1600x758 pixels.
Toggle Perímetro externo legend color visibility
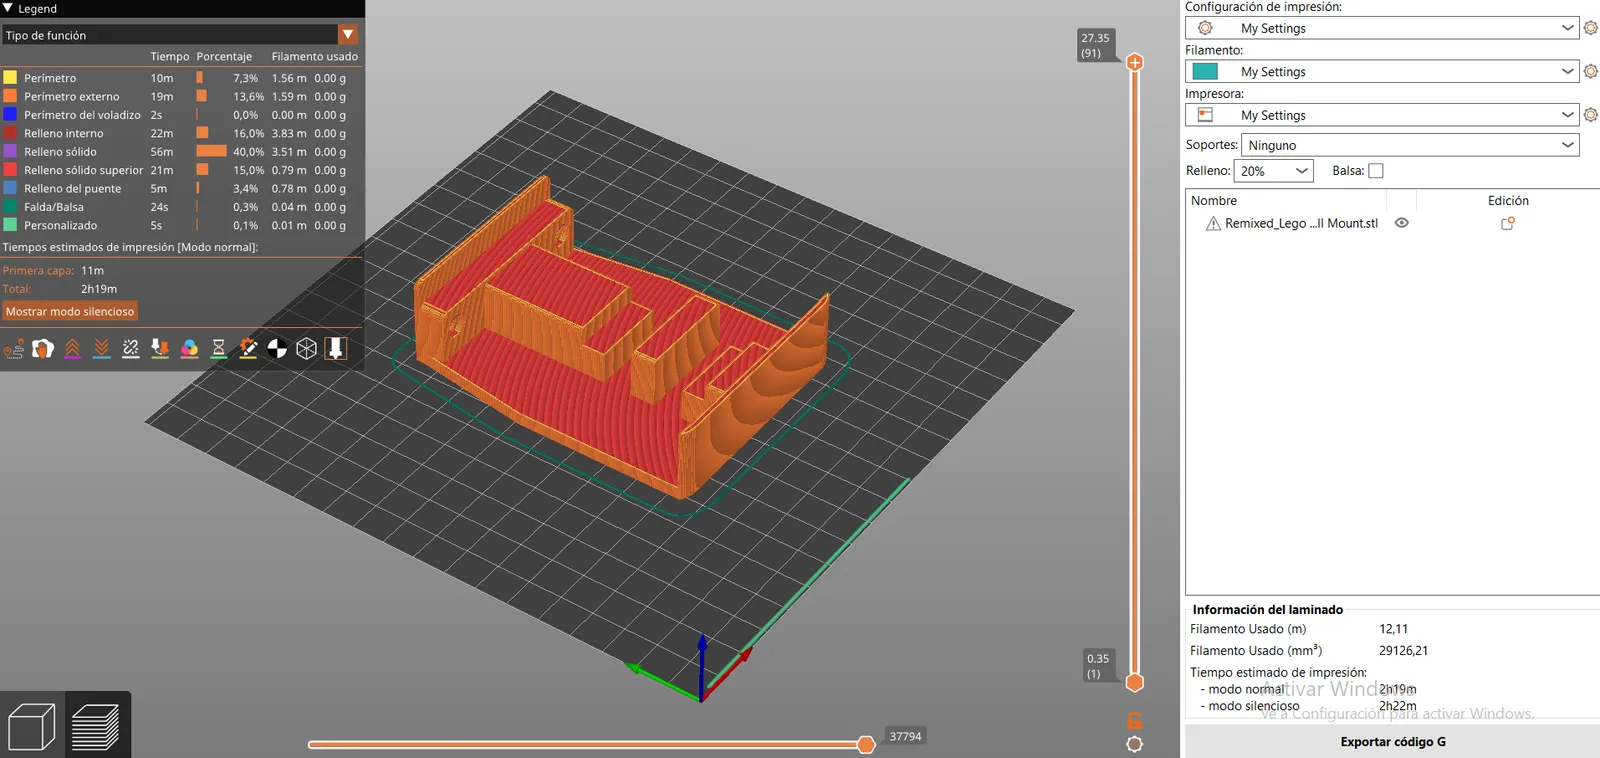click(x=10, y=96)
